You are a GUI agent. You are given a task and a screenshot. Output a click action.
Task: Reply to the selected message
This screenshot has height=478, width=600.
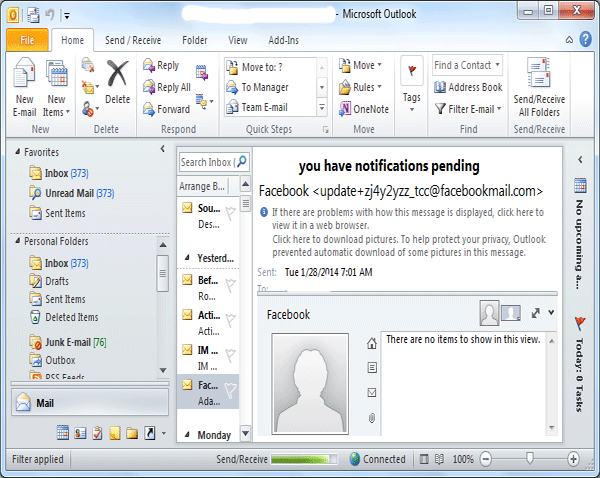[161, 65]
